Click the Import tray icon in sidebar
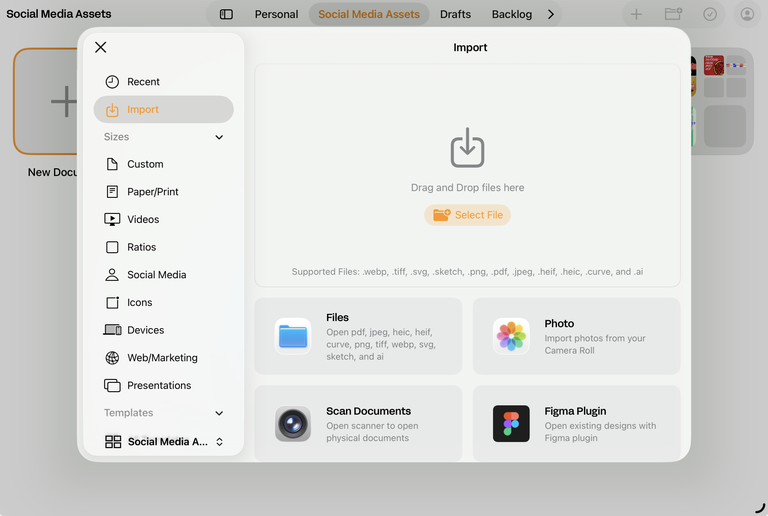The height and width of the screenshot is (516, 768). [x=112, y=110]
